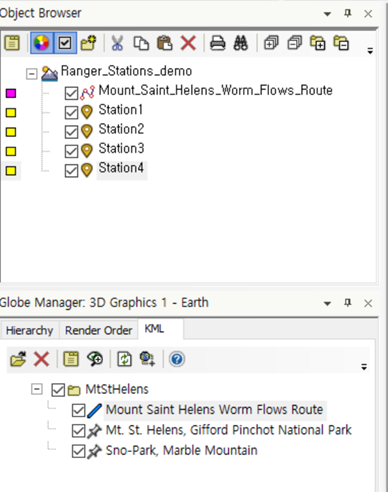Toggle the show checkboxes toolbar button
The height and width of the screenshot is (492, 388).
65,43
